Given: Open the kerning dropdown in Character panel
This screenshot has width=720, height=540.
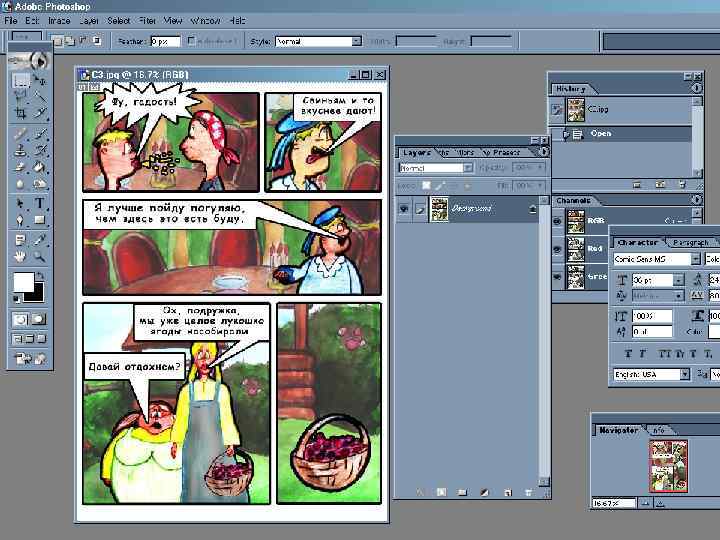Looking at the screenshot, I should pyautogui.click(x=678, y=296).
